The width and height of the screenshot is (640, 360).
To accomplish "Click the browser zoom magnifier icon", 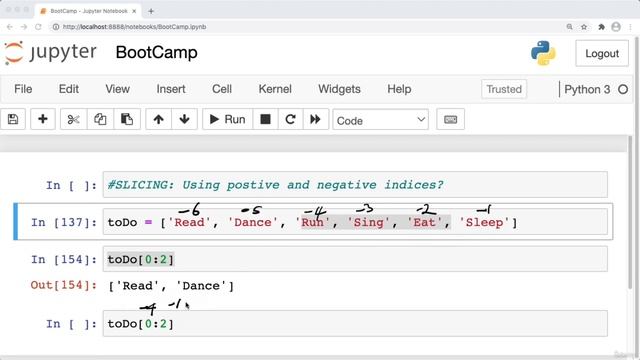I will click(569, 27).
